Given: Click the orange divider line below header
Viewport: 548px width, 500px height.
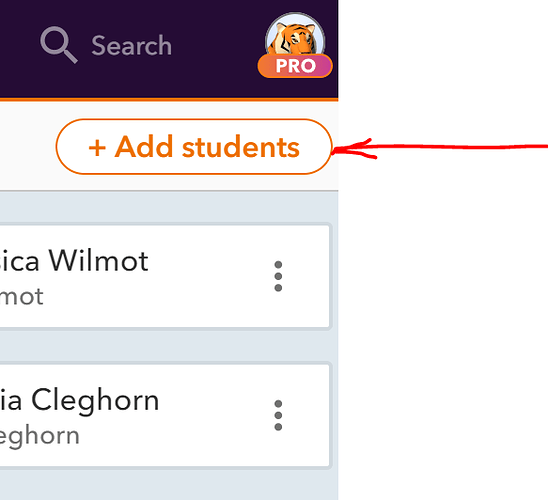Looking at the screenshot, I should pyautogui.click(x=169, y=100).
